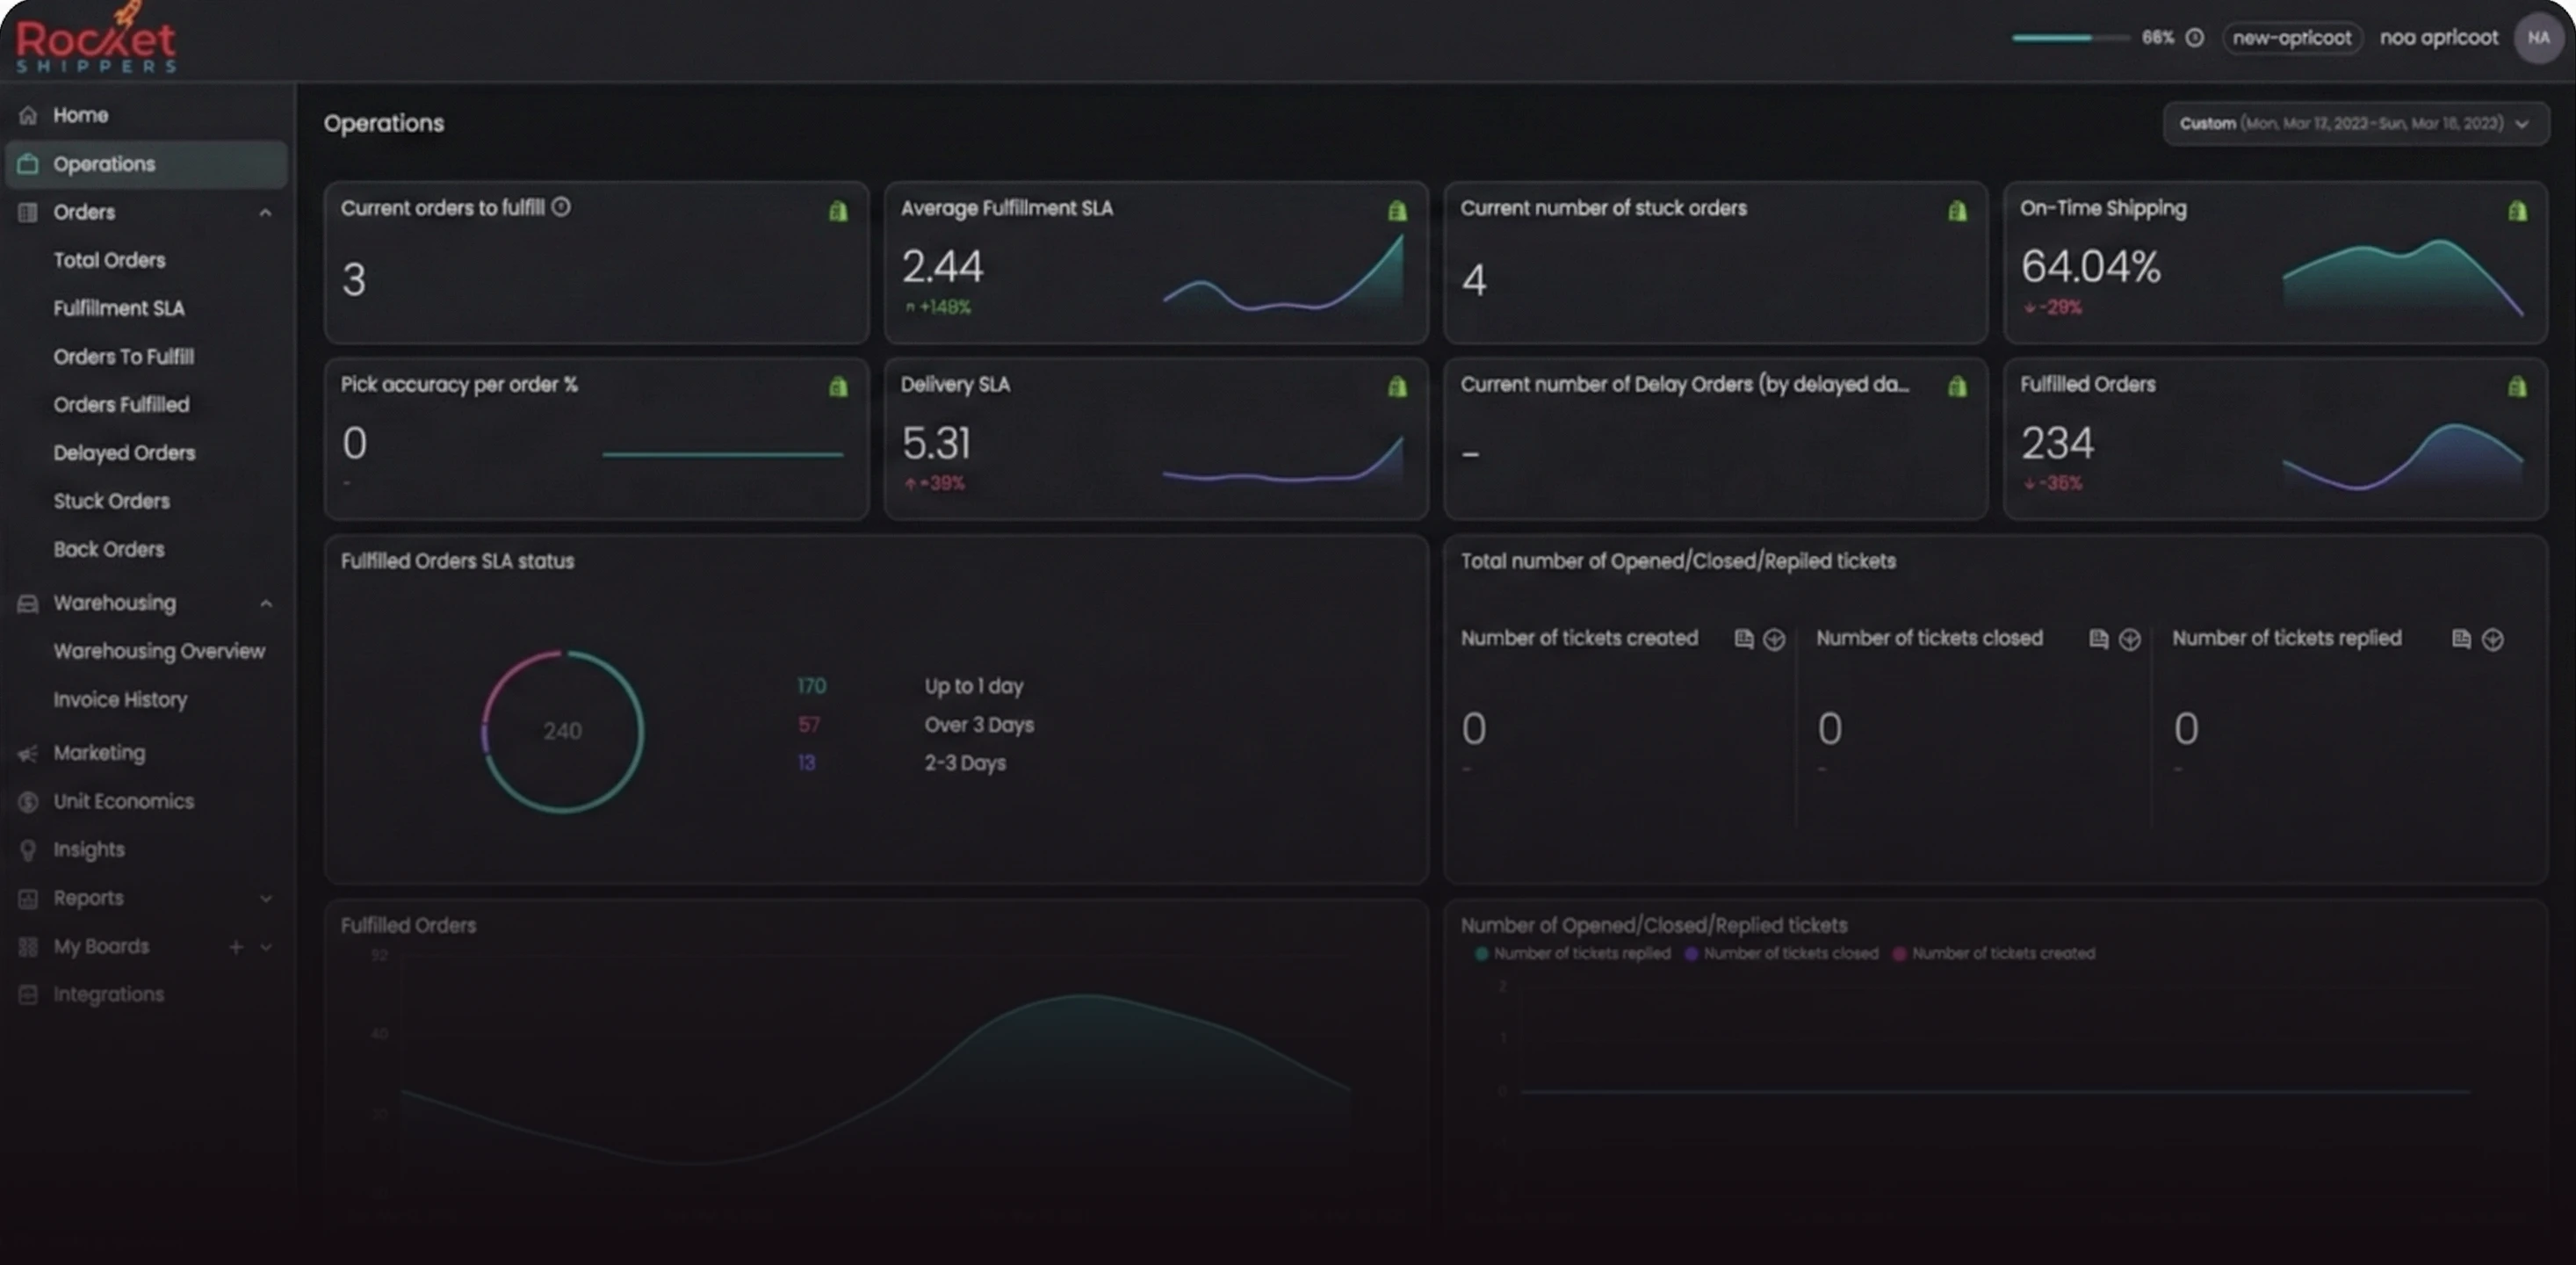Screen dimensions: 2576x1265
Task: Go to Warehousing Overview page
Action: (x=159, y=651)
